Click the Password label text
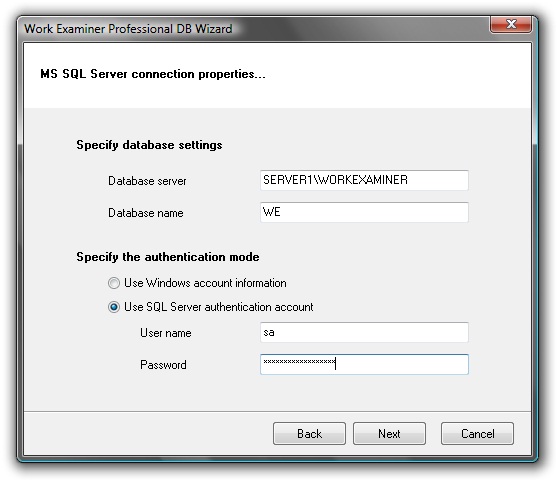The height and width of the screenshot is (482, 558). (163, 365)
